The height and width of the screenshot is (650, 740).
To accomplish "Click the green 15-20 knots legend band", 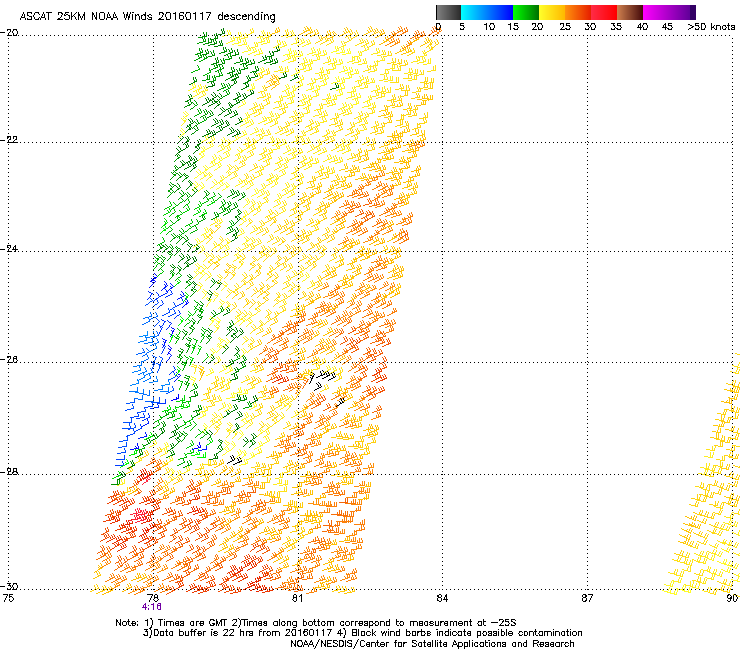I will pos(526,12).
